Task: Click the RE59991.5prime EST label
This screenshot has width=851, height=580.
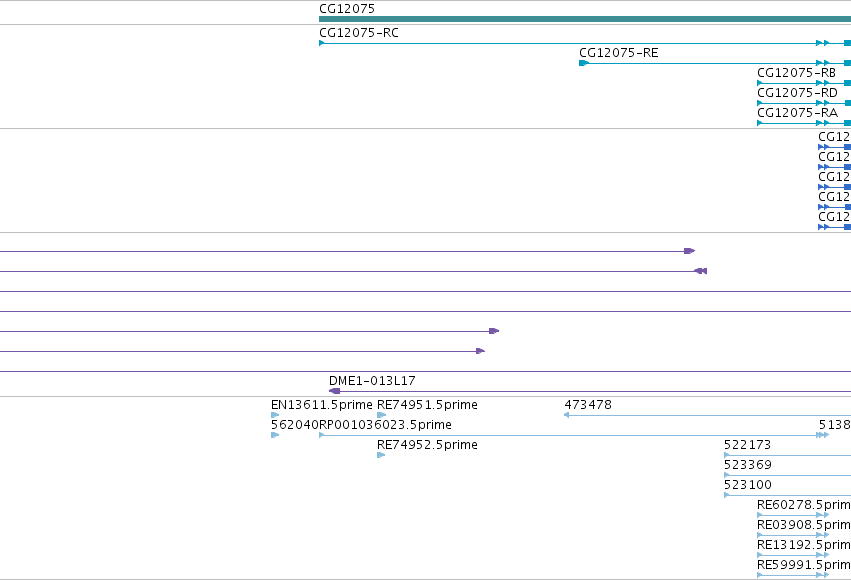Action: click(804, 565)
